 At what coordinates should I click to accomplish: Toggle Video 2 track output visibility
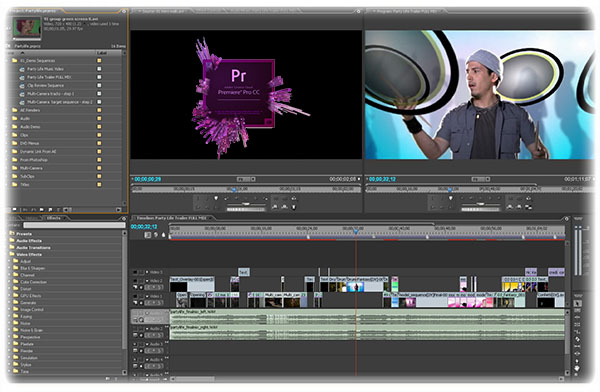coord(135,281)
